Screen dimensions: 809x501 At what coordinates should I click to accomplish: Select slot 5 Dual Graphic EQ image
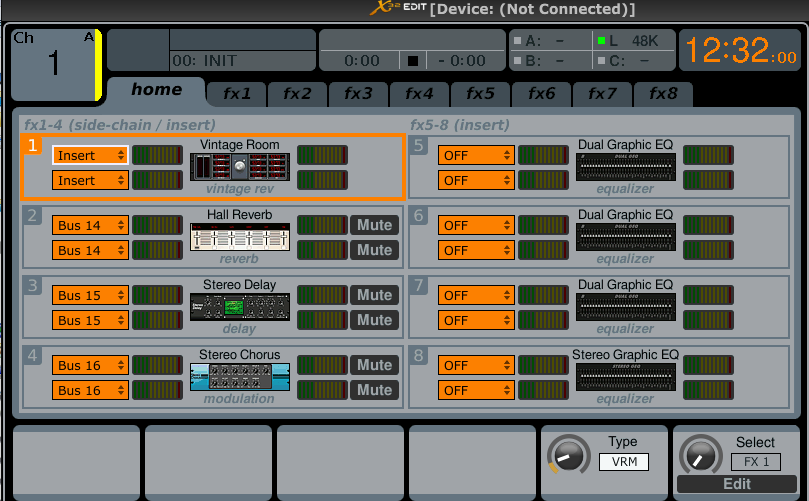[626, 167]
